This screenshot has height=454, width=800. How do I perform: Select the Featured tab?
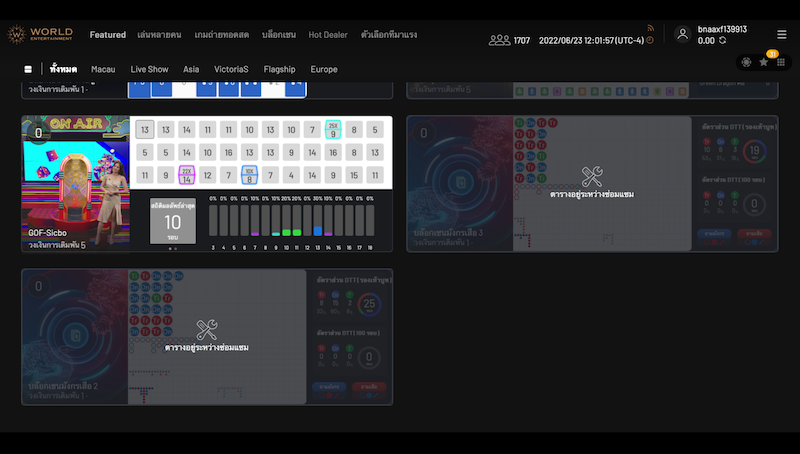tap(108, 35)
